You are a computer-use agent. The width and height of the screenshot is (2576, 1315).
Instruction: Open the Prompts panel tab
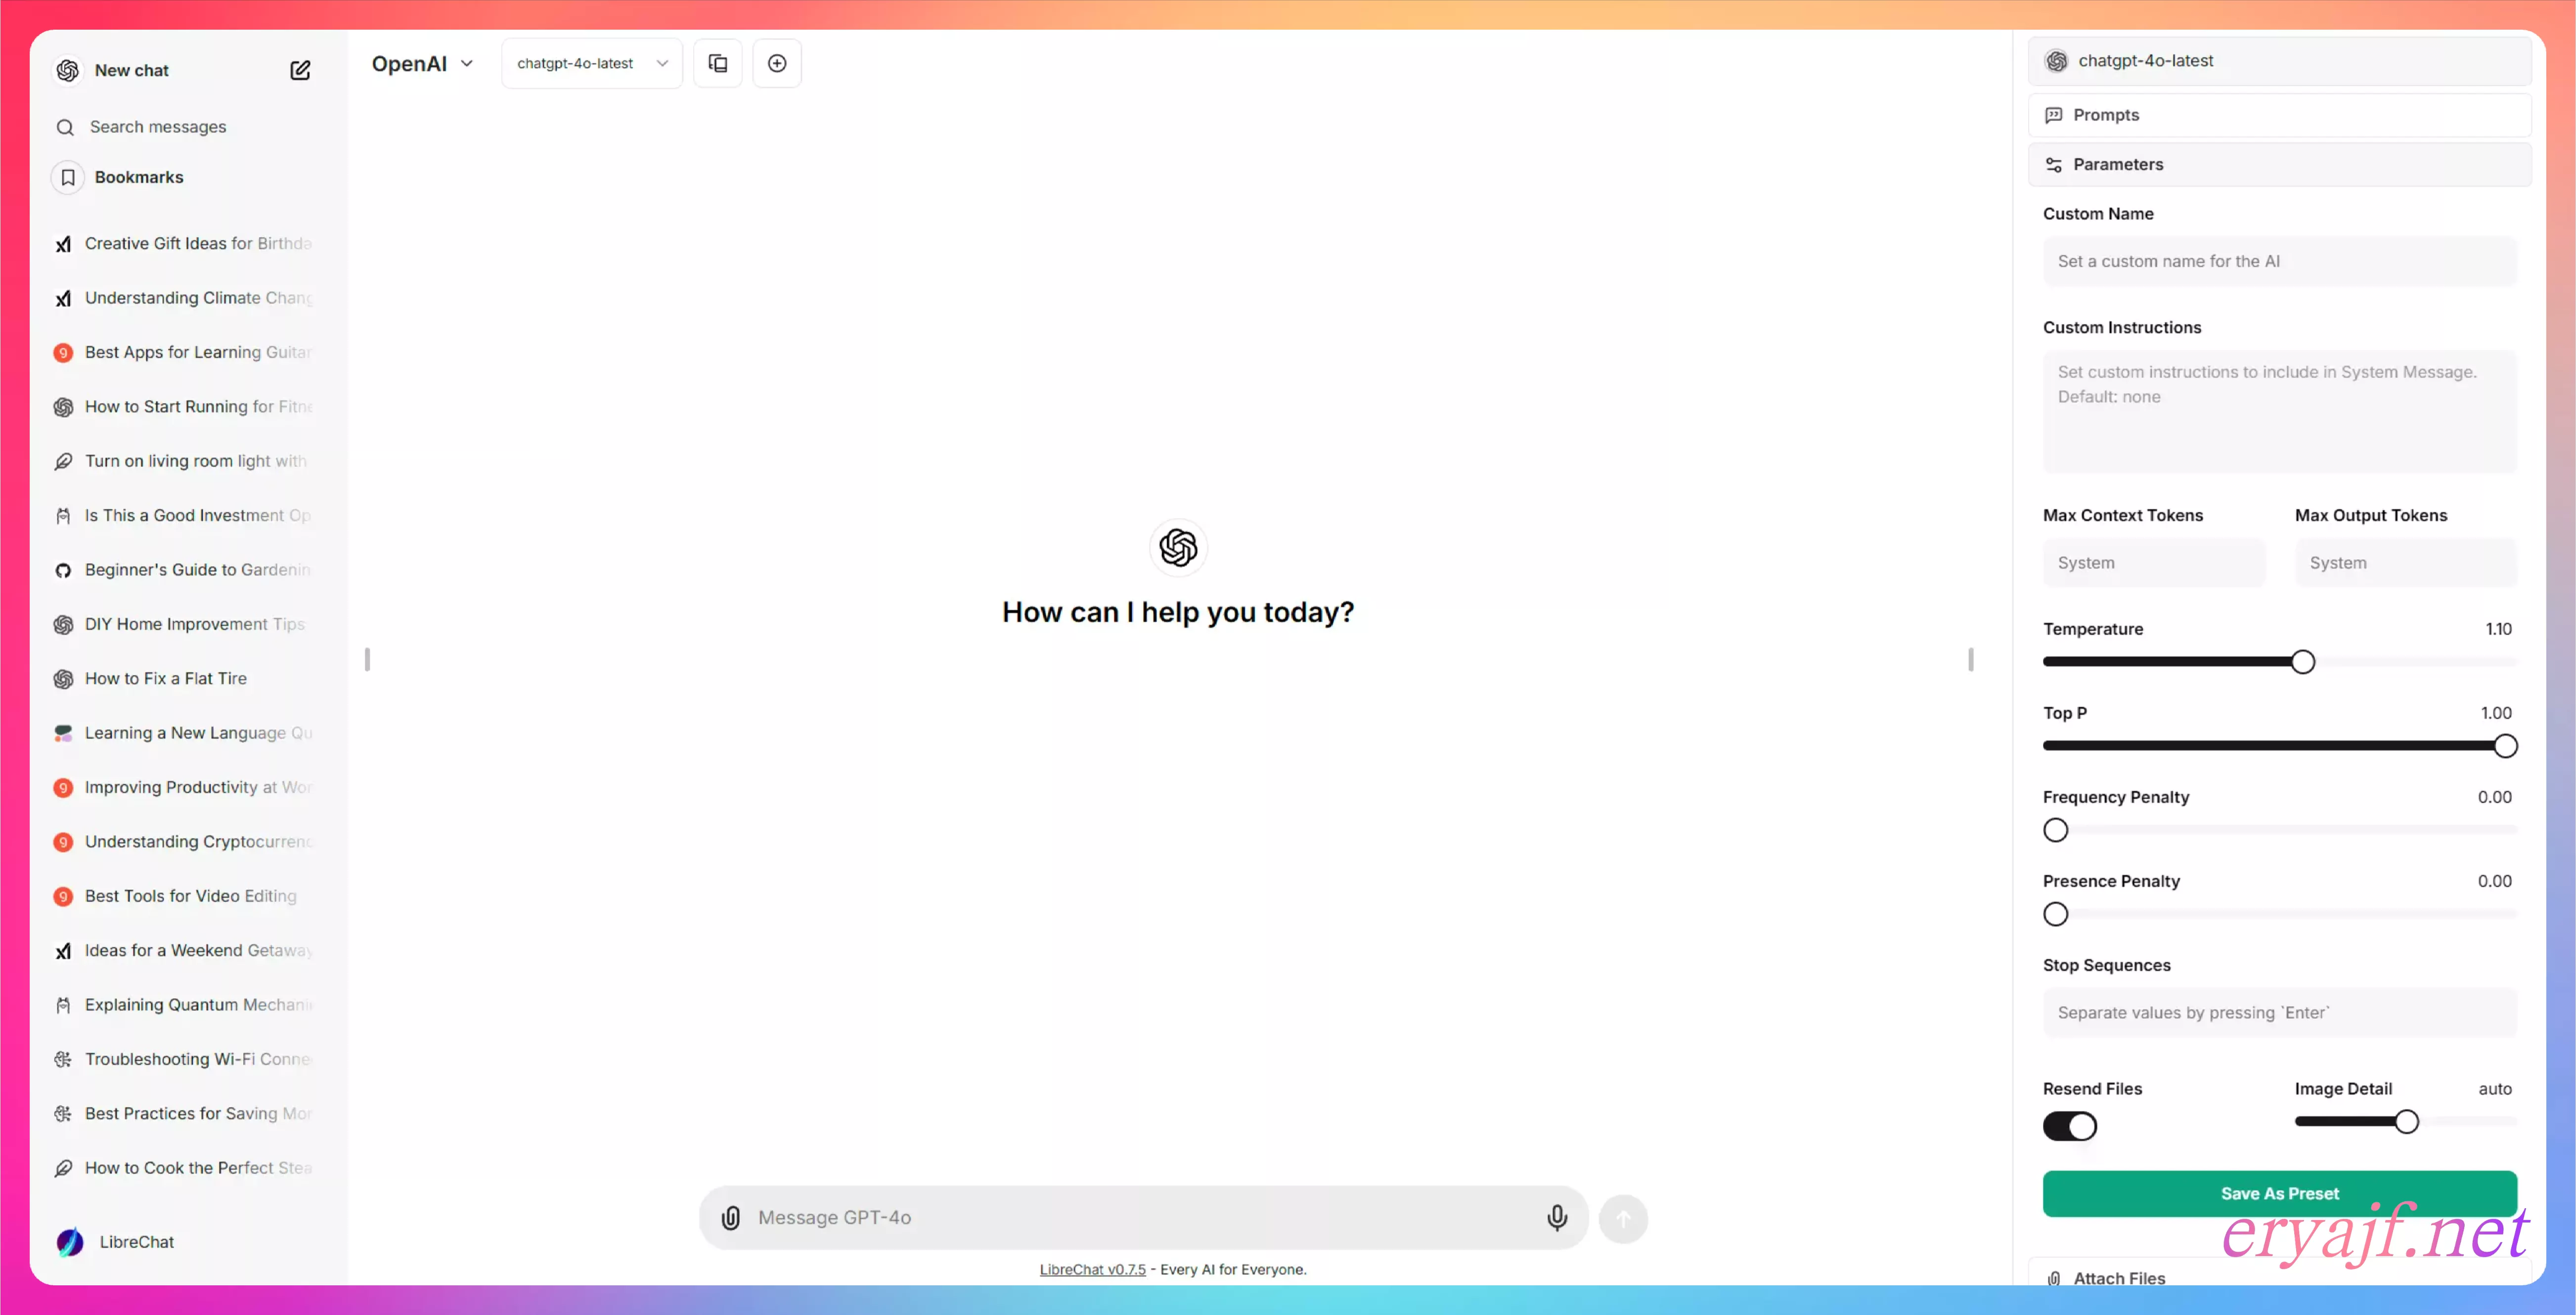2279,115
